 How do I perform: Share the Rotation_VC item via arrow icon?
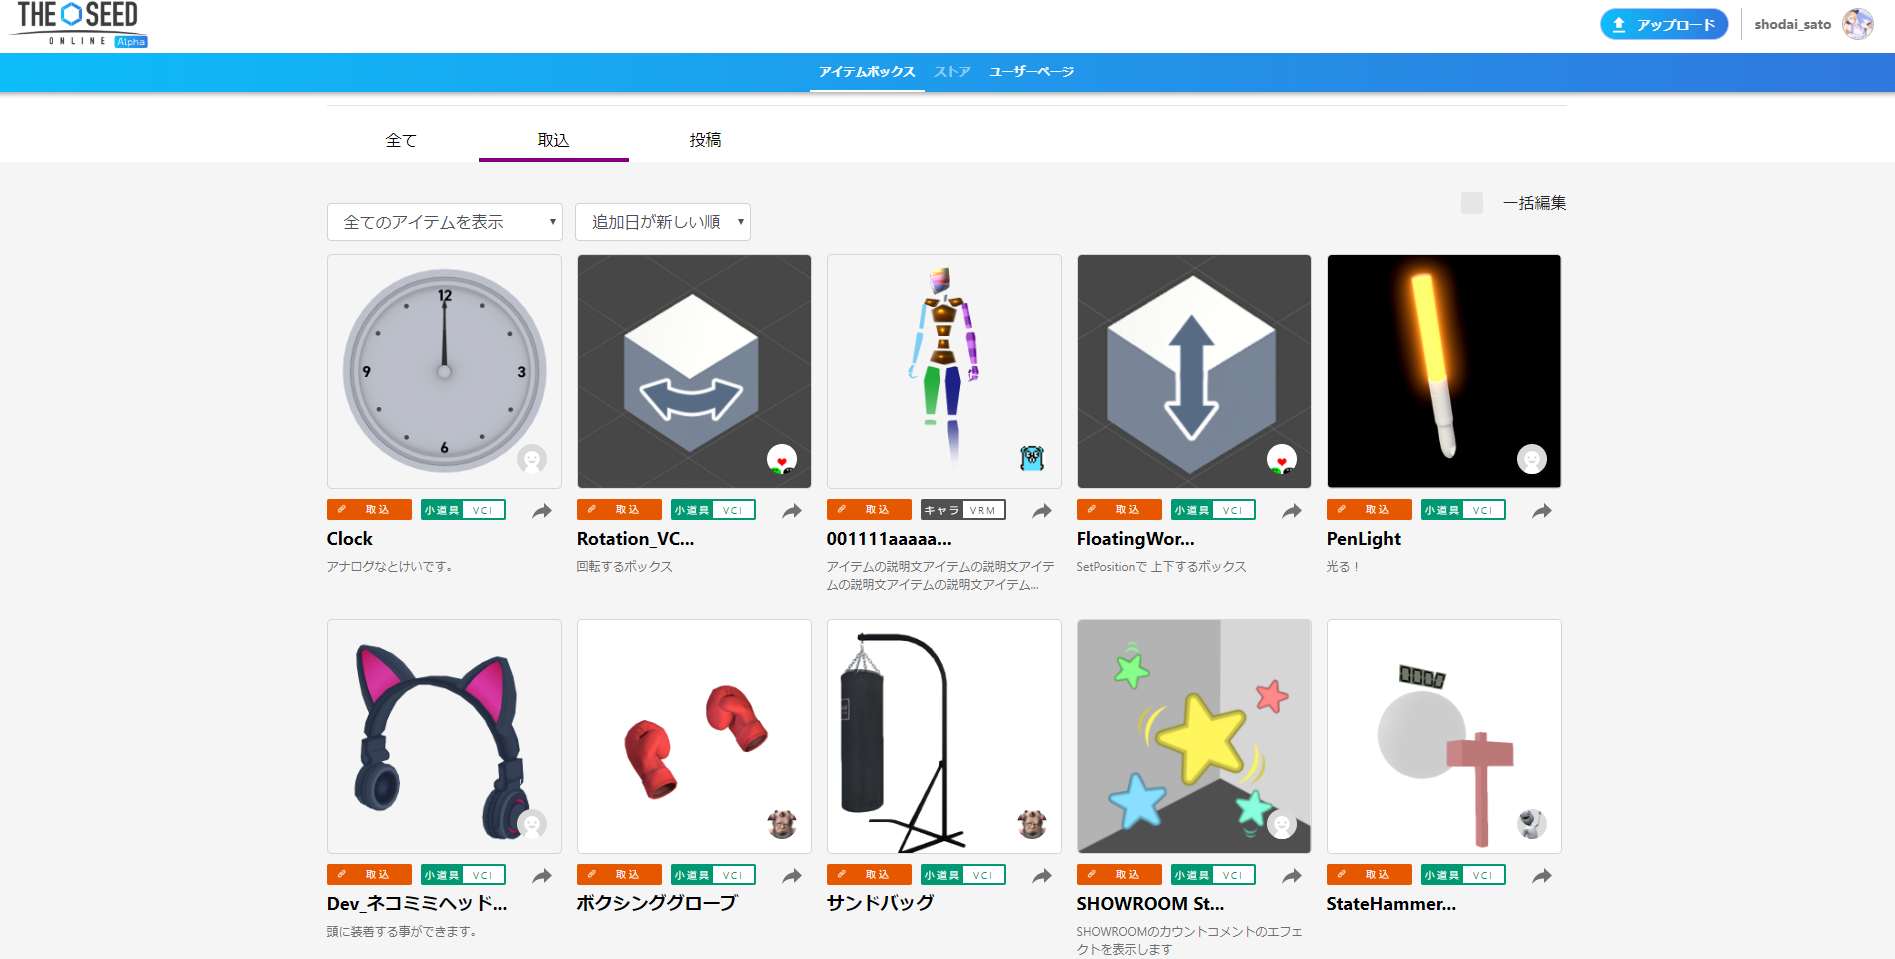792,511
